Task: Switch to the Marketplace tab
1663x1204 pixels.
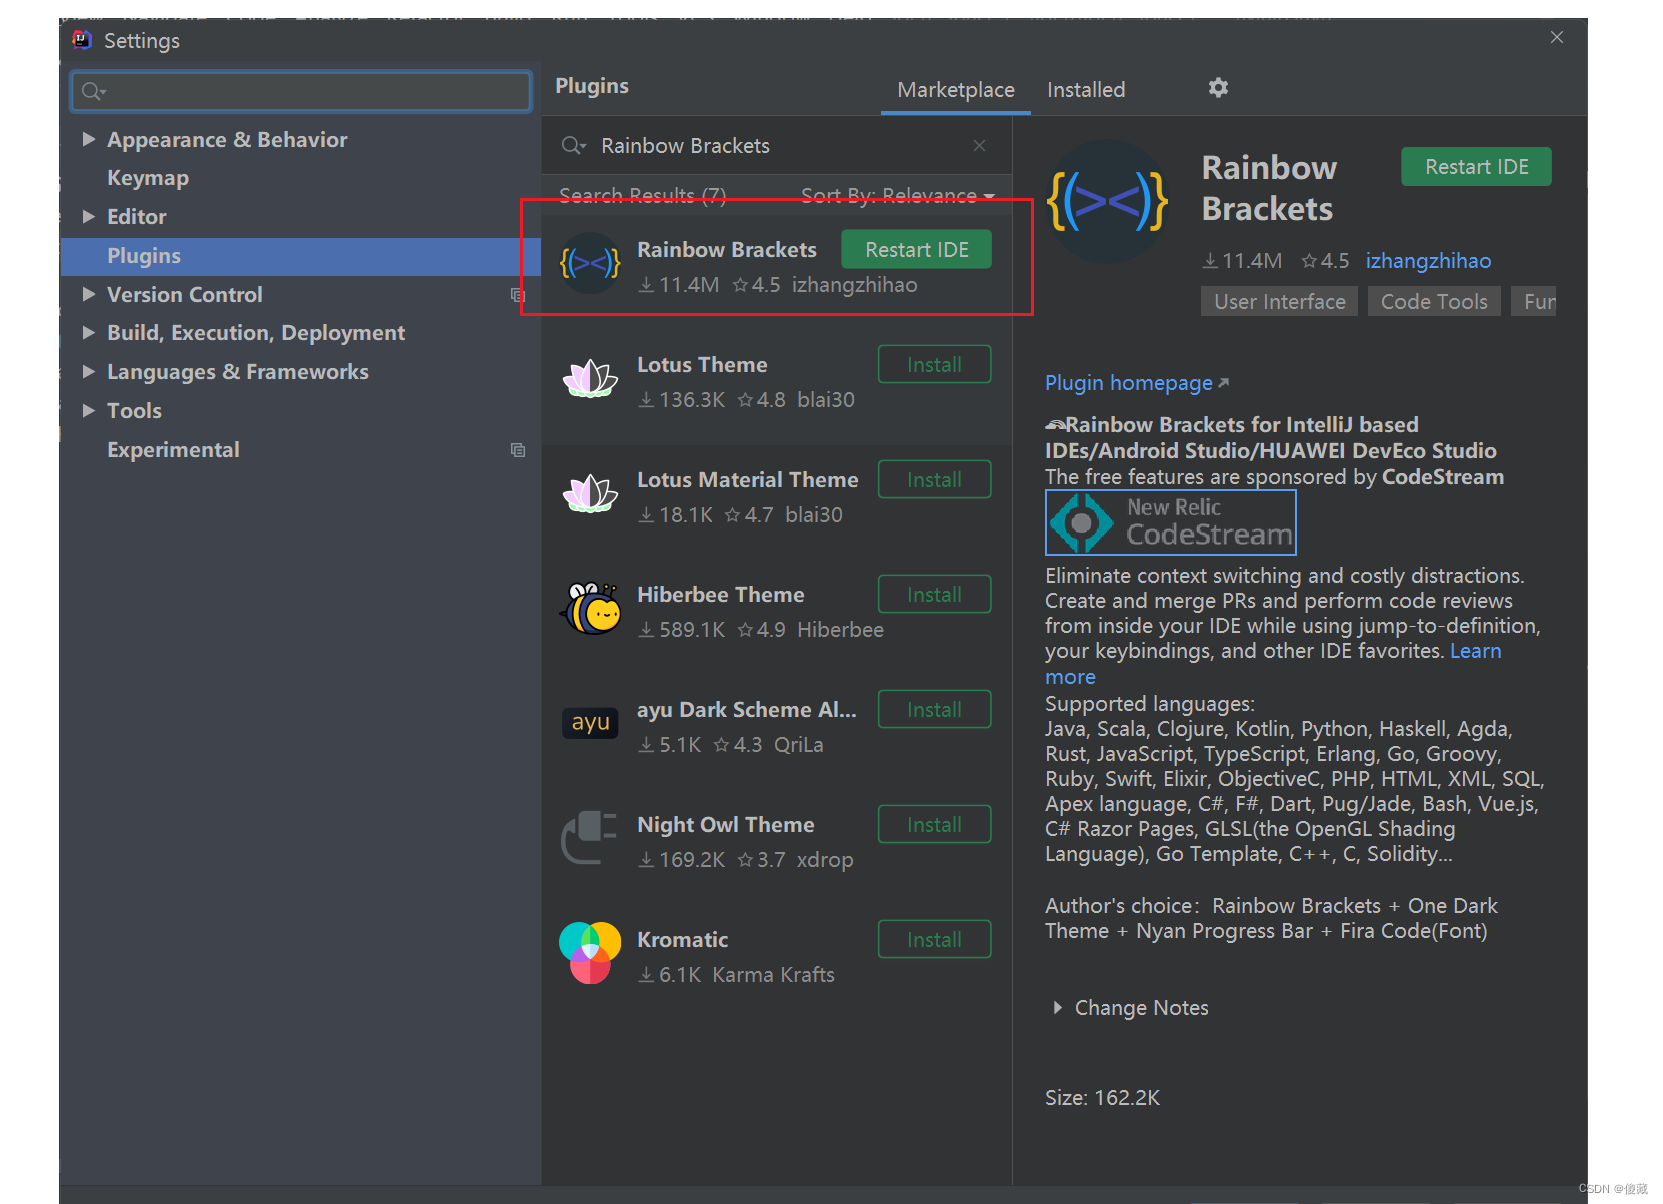Action: [x=956, y=90]
